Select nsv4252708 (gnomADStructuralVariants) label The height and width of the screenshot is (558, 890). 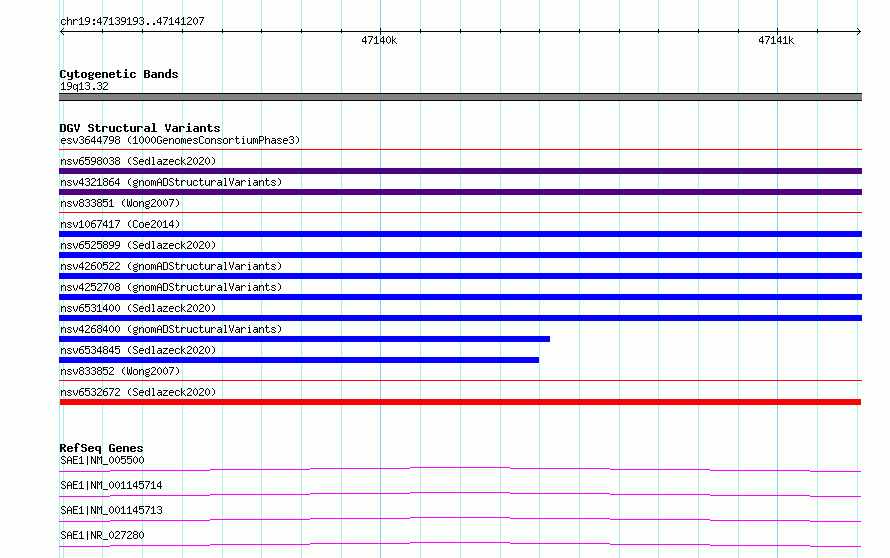click(x=171, y=287)
